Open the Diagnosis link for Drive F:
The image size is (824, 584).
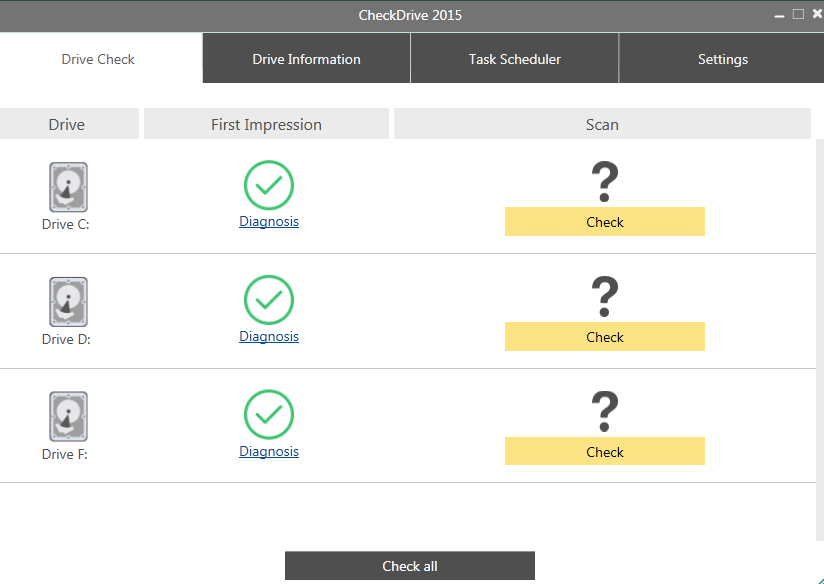click(x=269, y=452)
